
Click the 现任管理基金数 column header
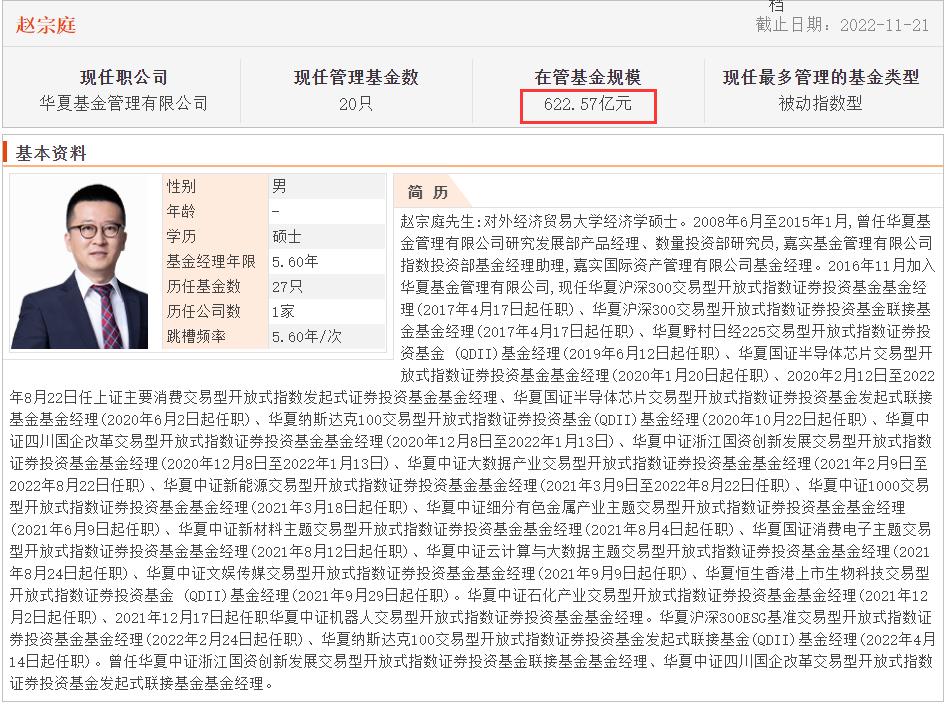pos(355,77)
